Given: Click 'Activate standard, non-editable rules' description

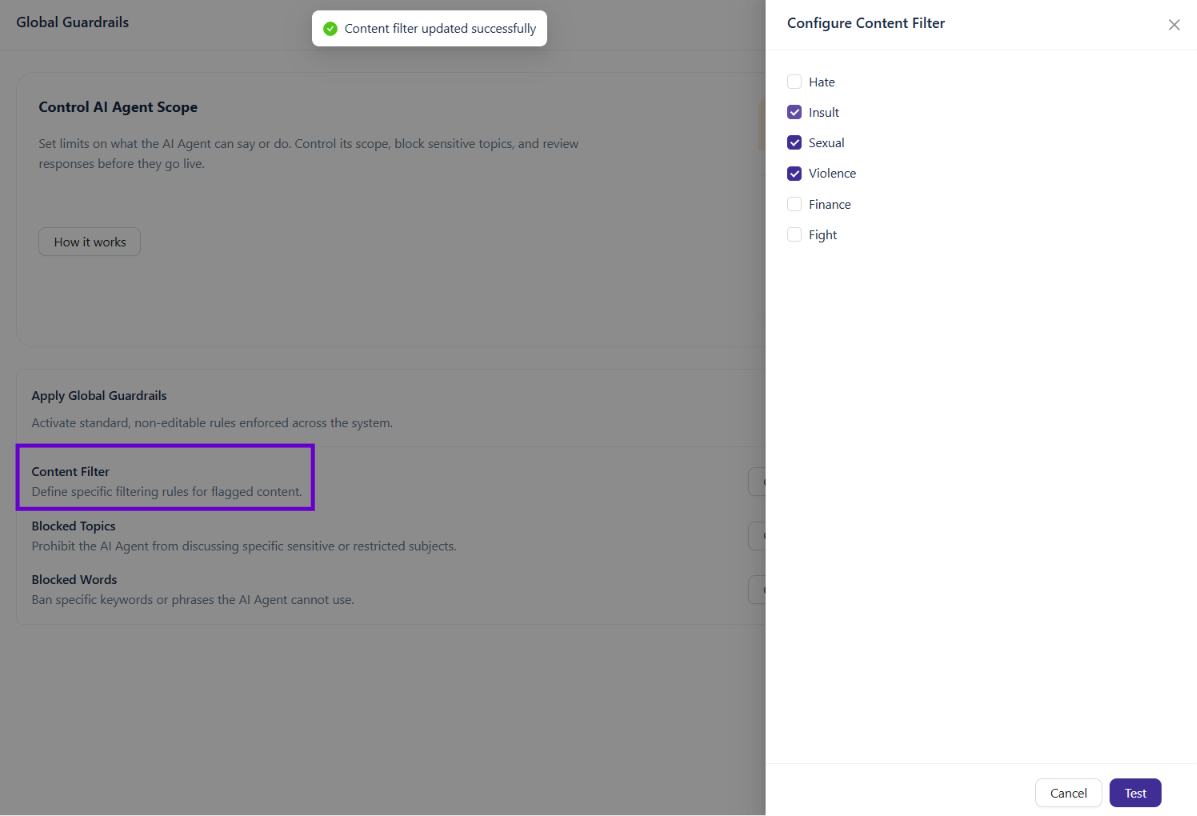Looking at the screenshot, I should click(211, 423).
